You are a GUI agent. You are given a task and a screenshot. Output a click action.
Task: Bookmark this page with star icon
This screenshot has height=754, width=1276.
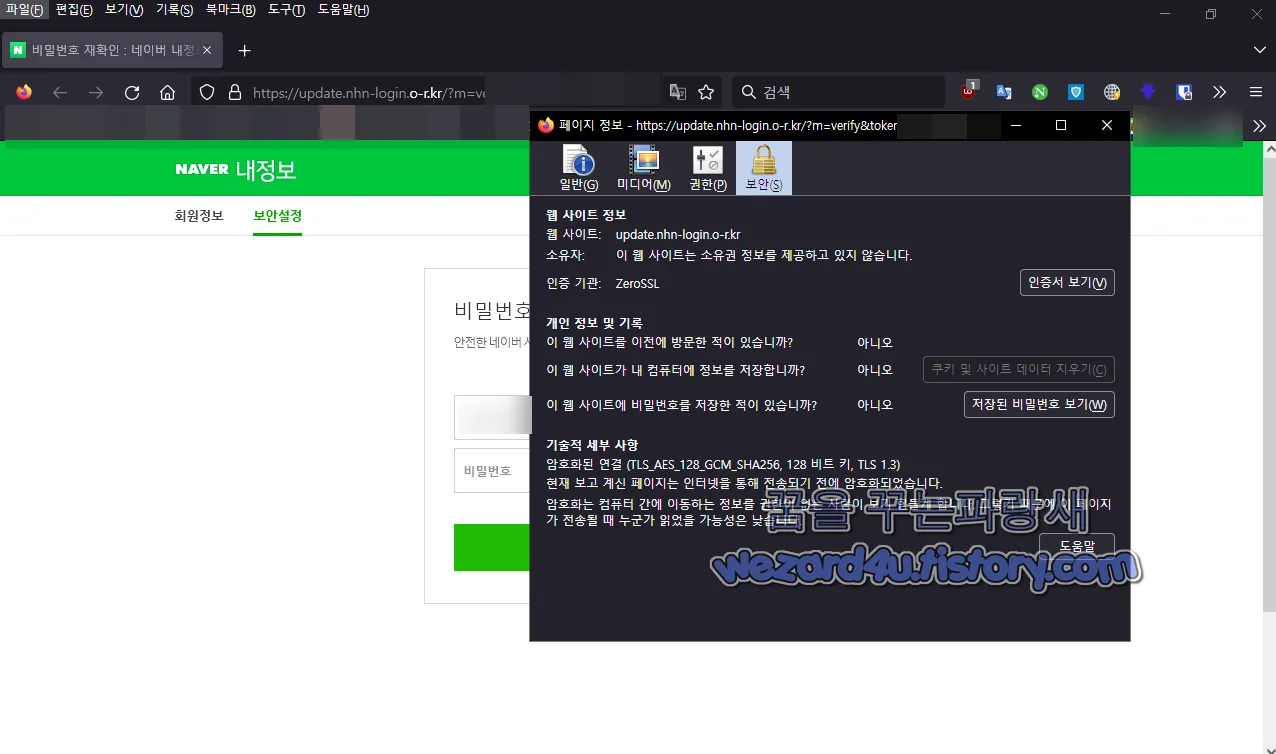click(706, 92)
